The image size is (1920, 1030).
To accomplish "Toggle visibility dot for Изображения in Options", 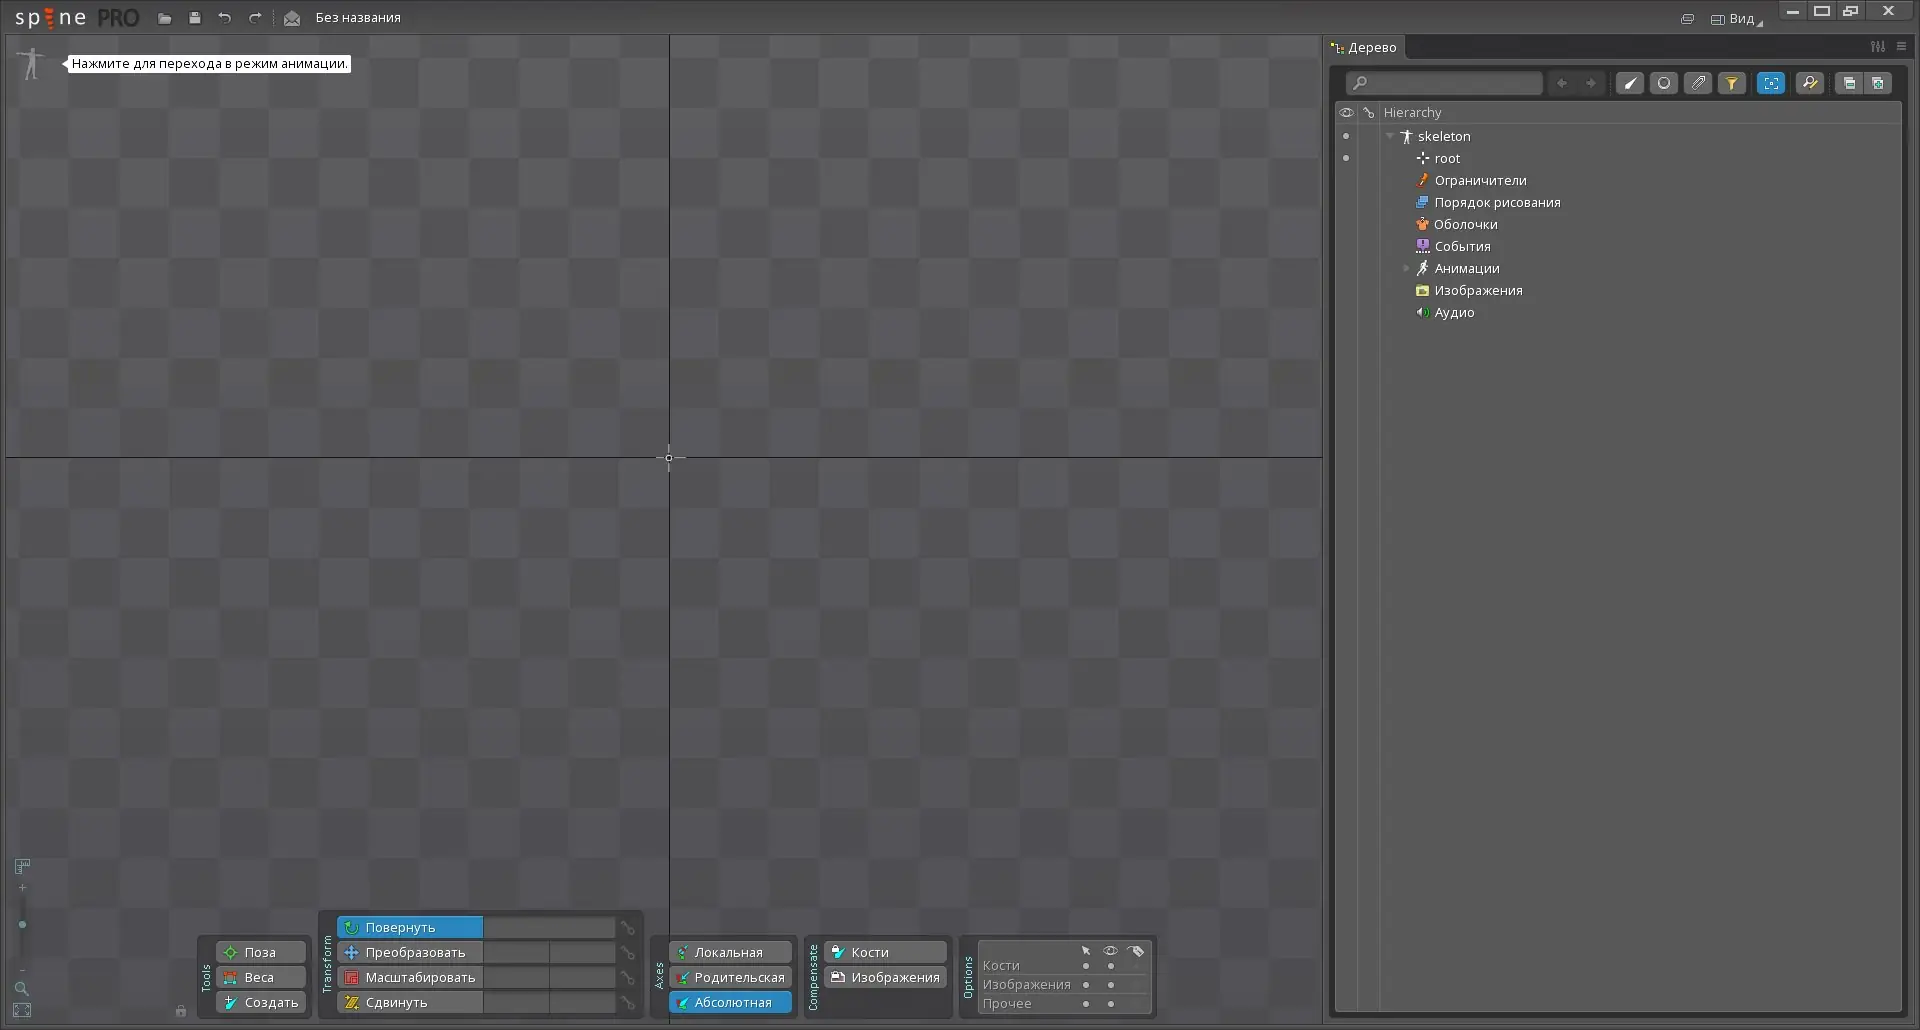I will pyautogui.click(x=1111, y=985).
